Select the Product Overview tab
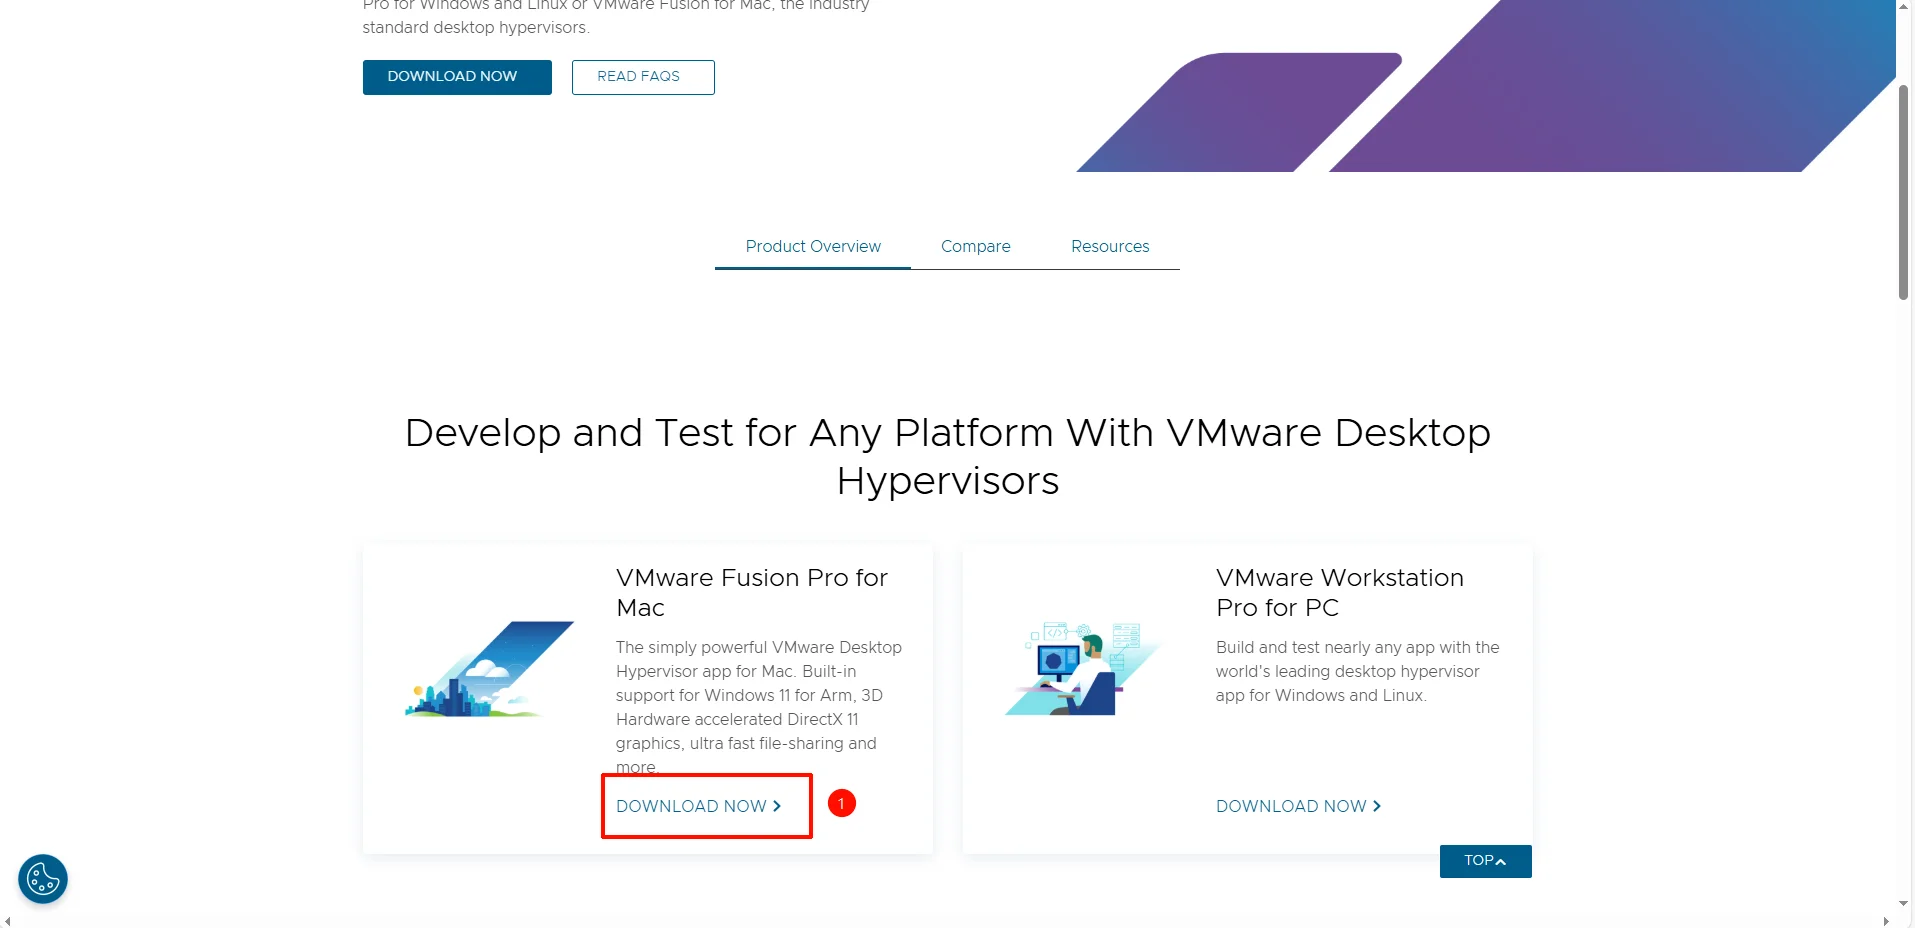Viewport: 1915px width, 928px height. (x=812, y=246)
